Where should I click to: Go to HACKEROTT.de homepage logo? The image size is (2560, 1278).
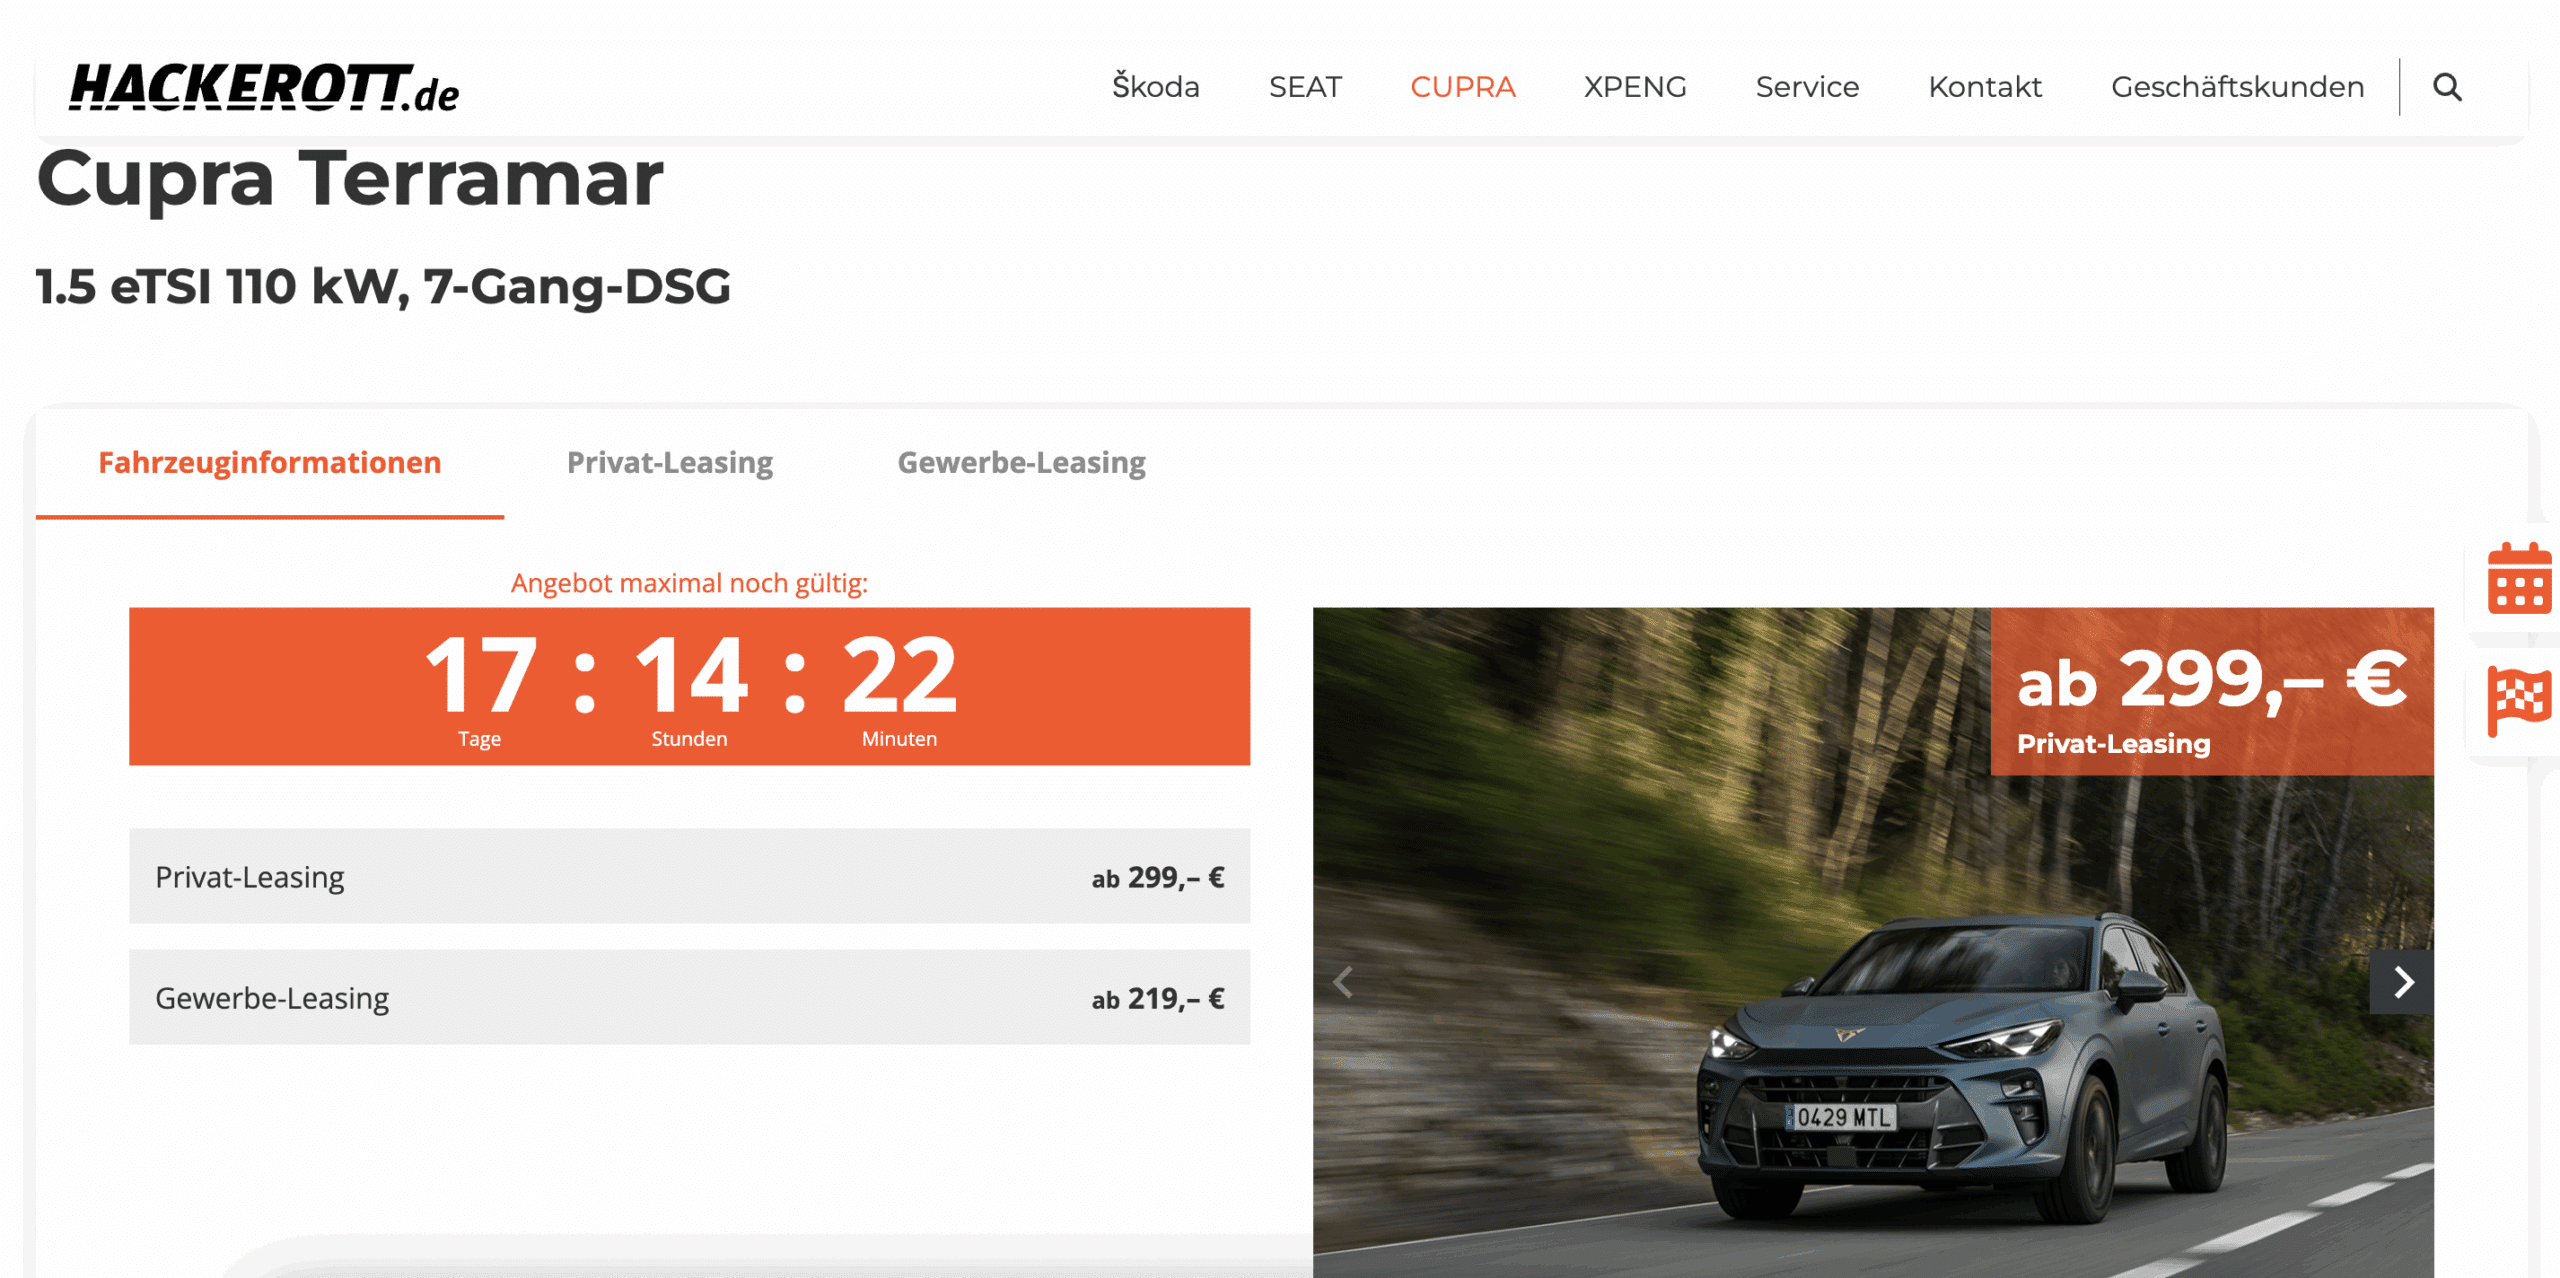(x=264, y=87)
